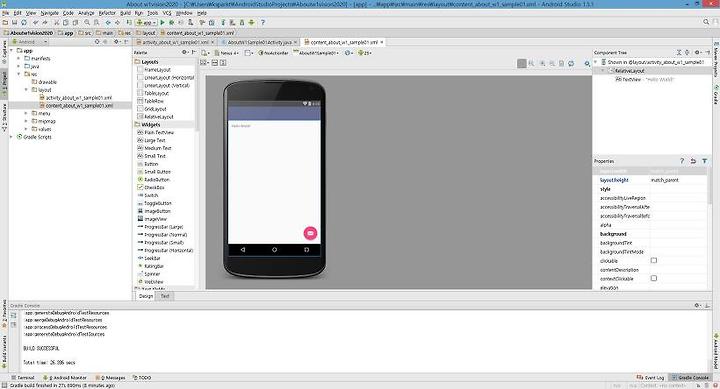Click the Save All toolbar icon
Screen dimensions: 720x389
point(15,23)
